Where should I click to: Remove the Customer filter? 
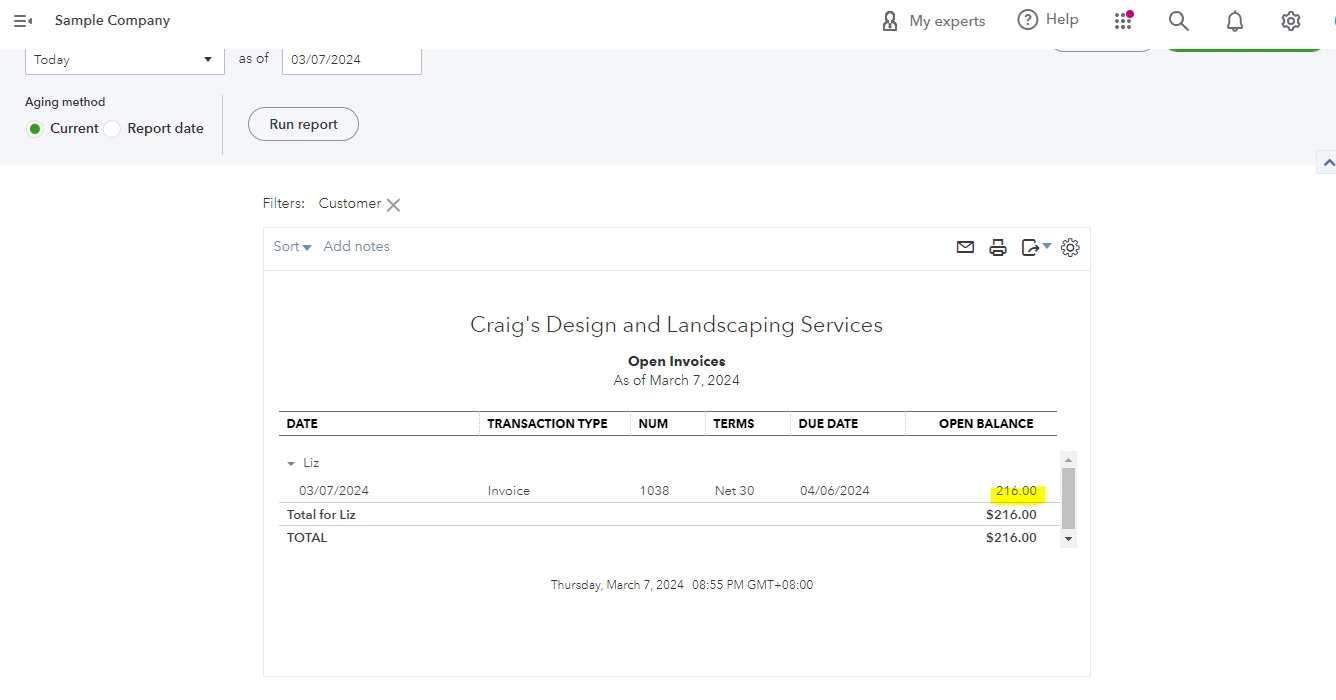tap(394, 205)
